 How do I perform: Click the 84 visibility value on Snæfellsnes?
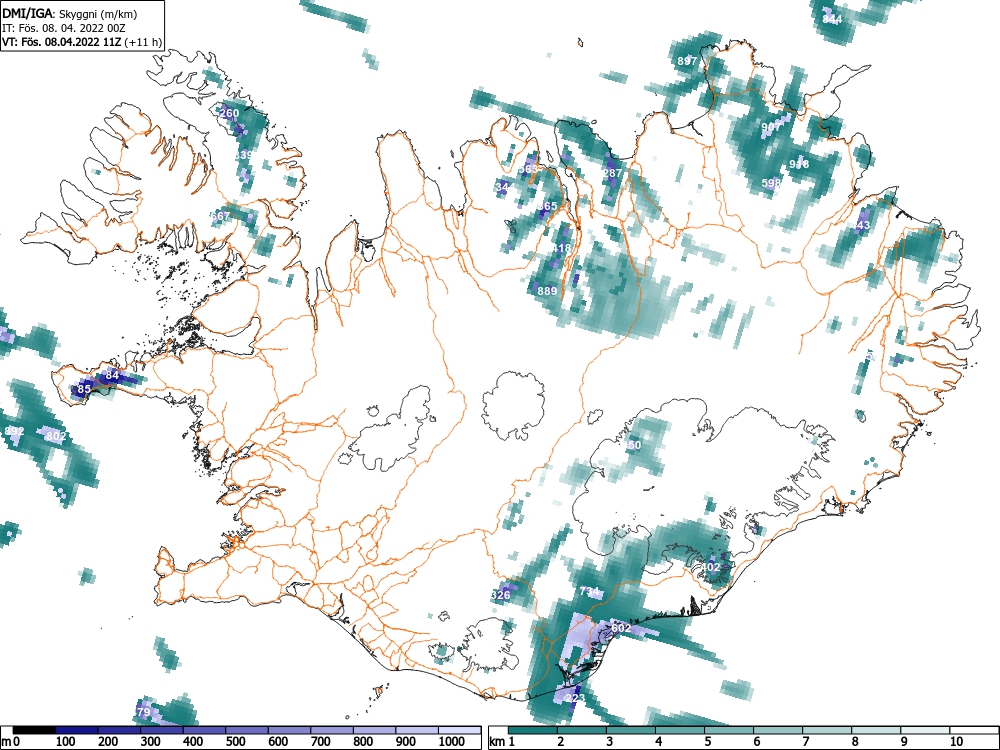(x=112, y=375)
